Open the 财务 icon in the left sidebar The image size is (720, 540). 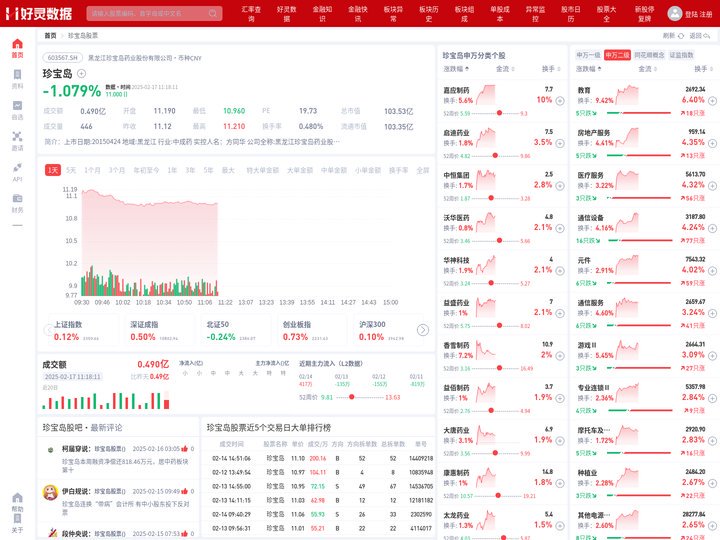tap(17, 198)
